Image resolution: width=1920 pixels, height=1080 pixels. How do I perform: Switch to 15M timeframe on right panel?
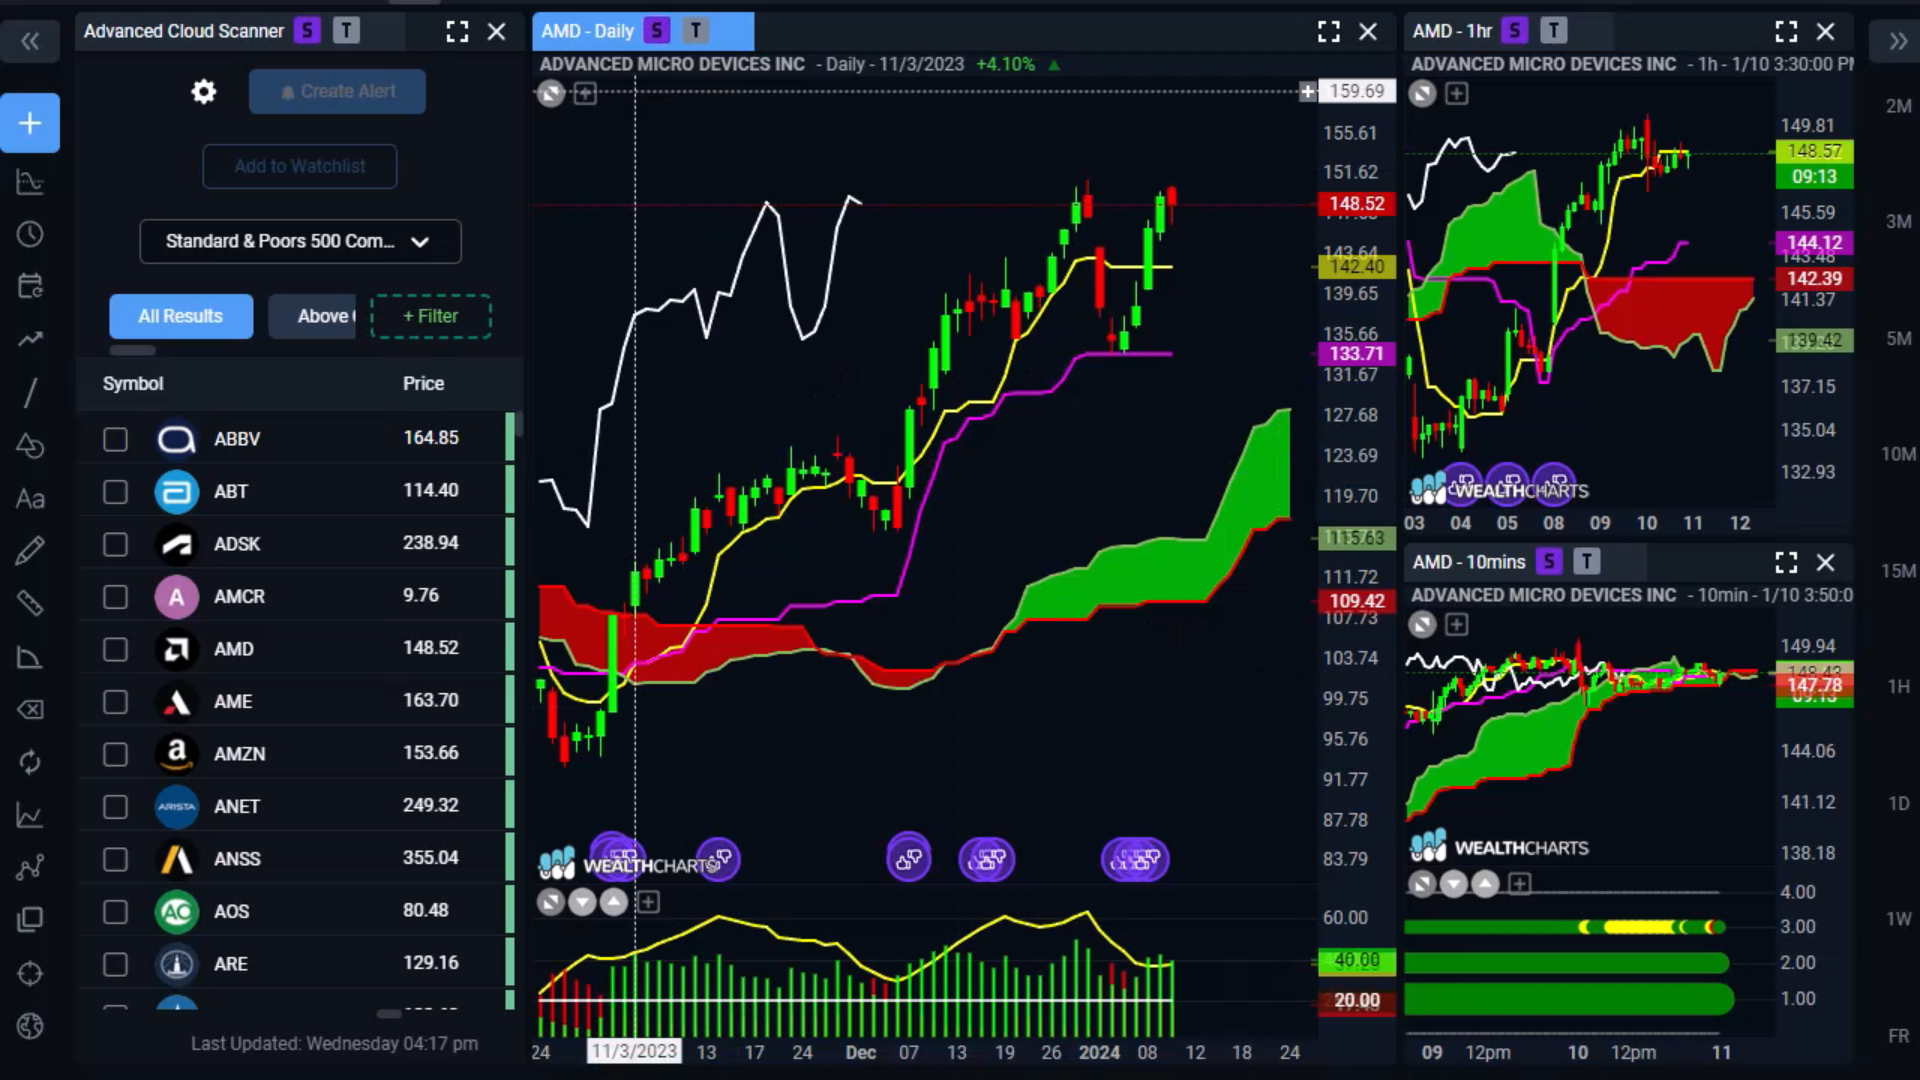(1898, 571)
